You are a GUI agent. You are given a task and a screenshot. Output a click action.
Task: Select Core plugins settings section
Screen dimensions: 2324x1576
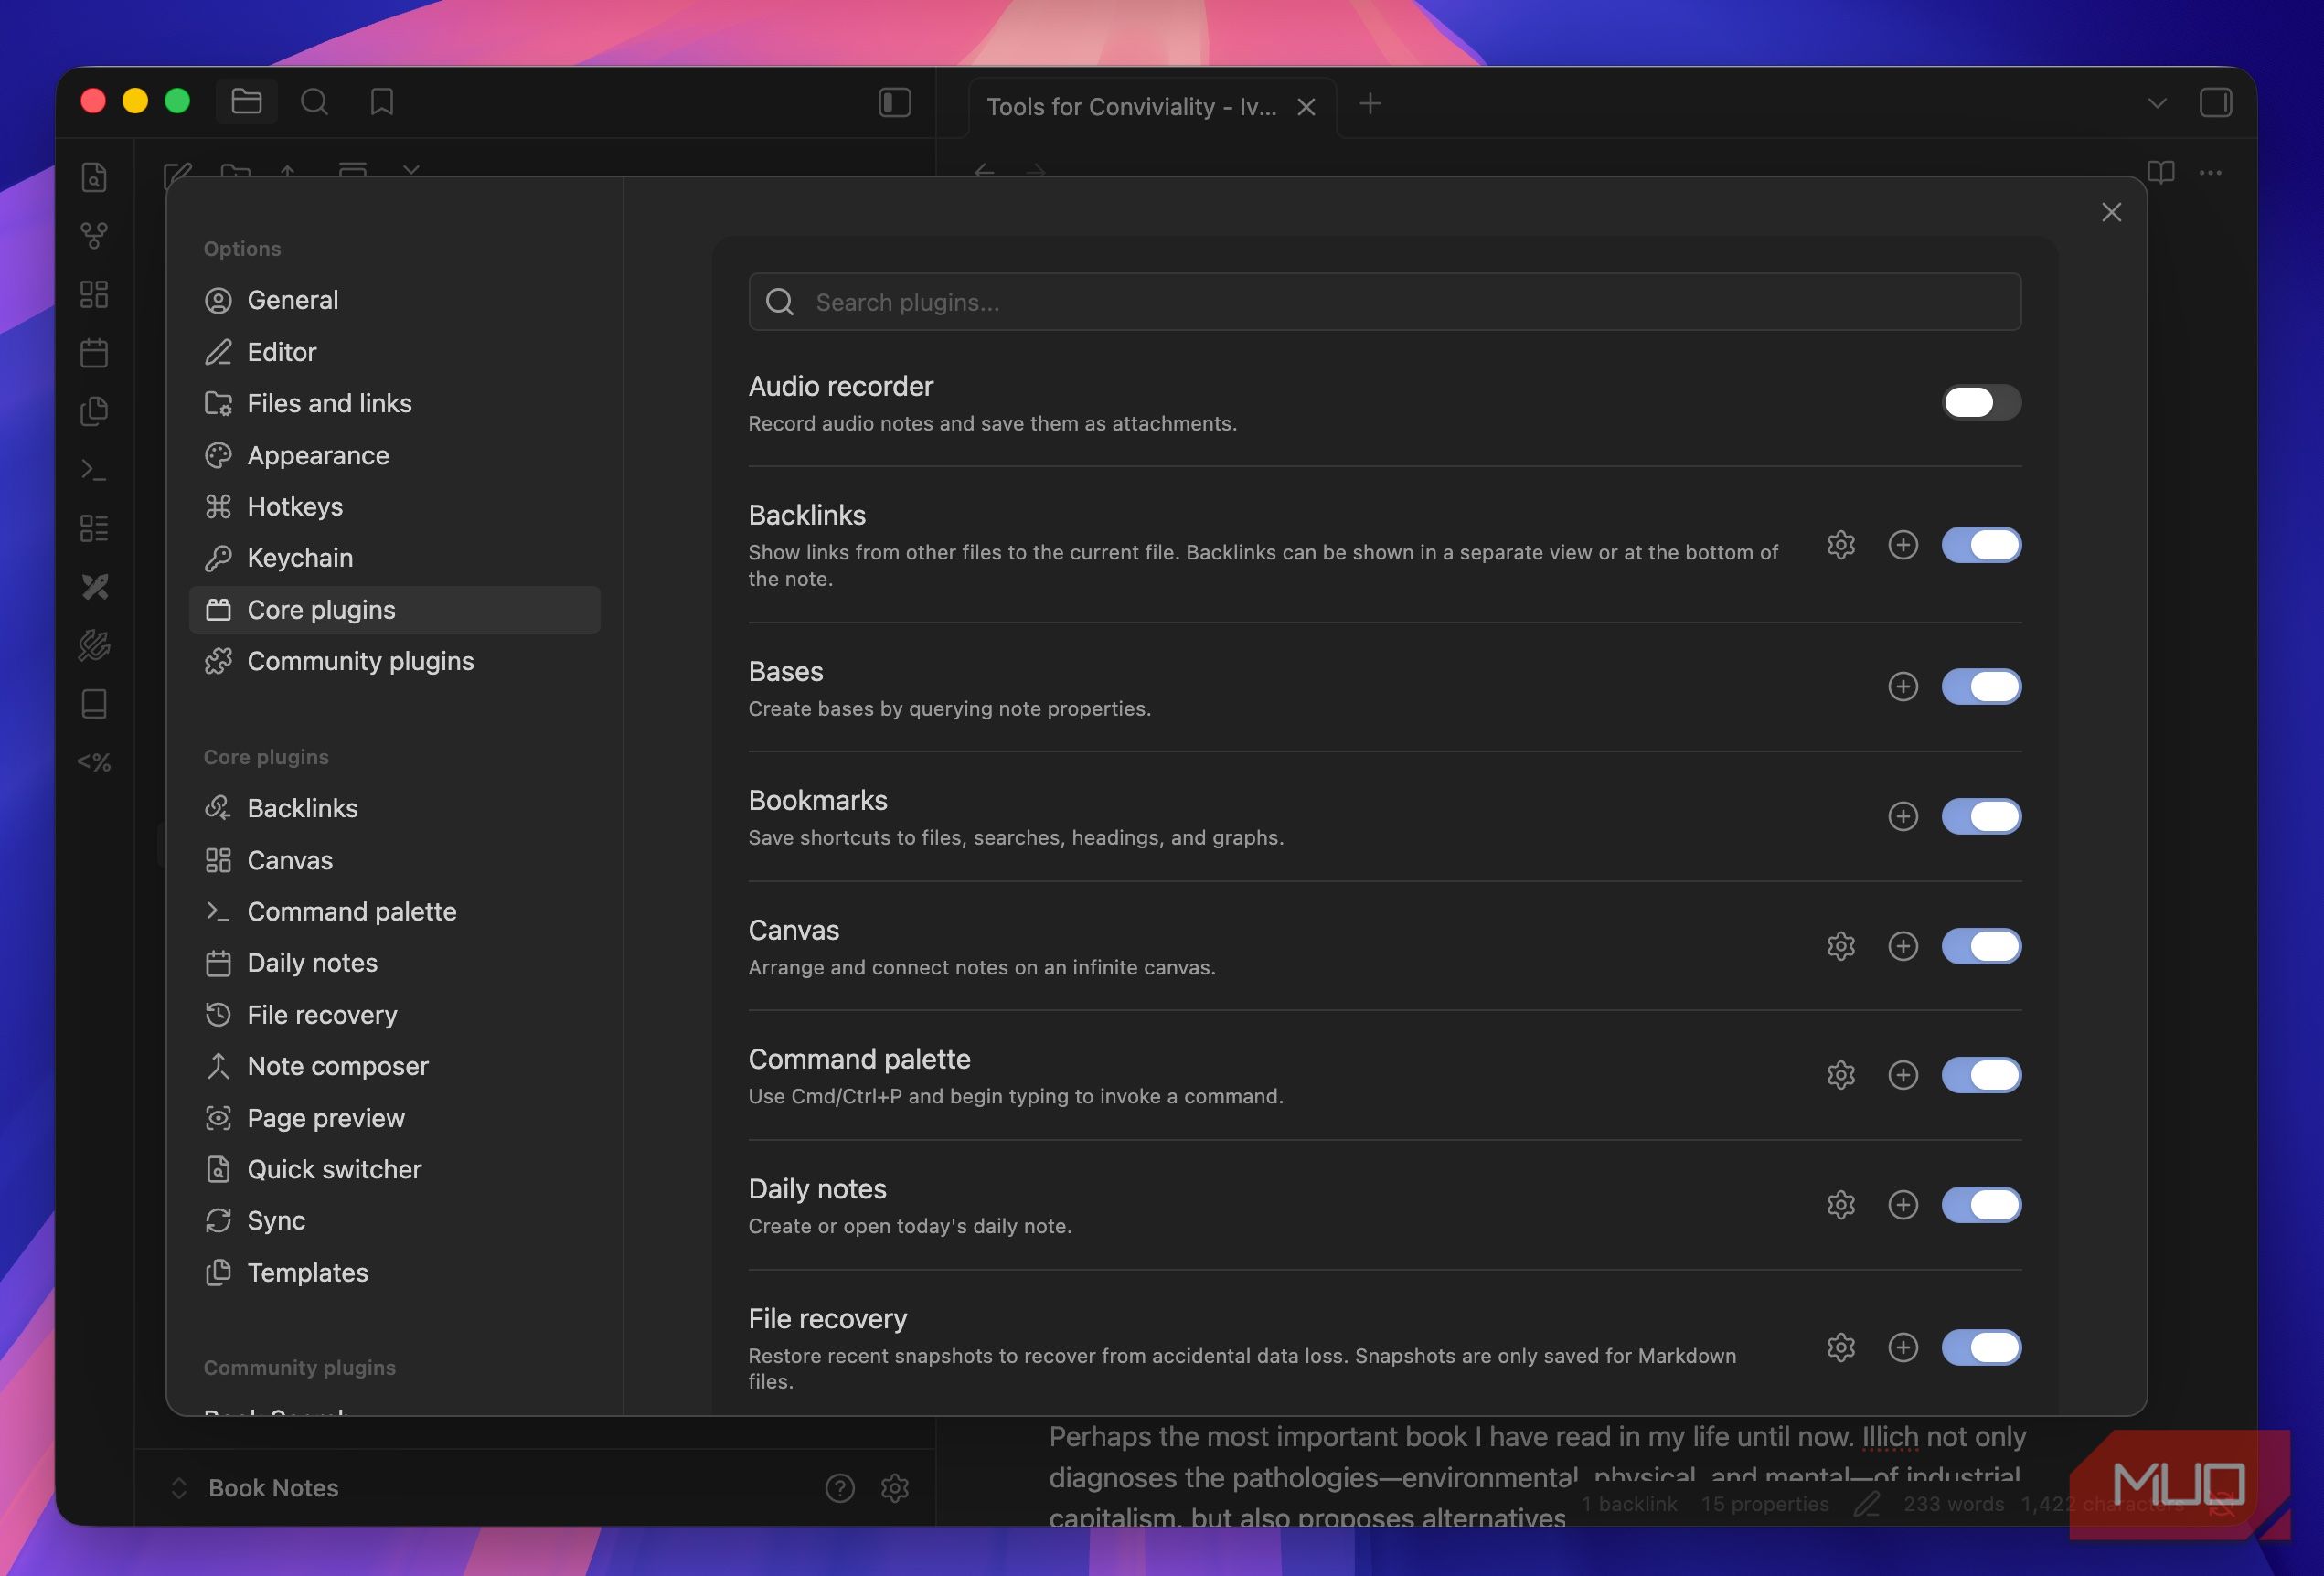point(394,610)
